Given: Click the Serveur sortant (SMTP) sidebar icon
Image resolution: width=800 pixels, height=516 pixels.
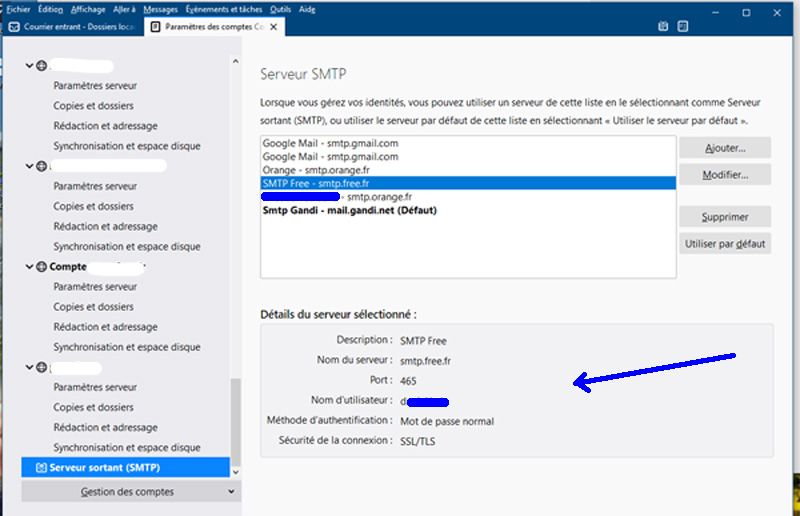Looking at the screenshot, I should coord(41,467).
